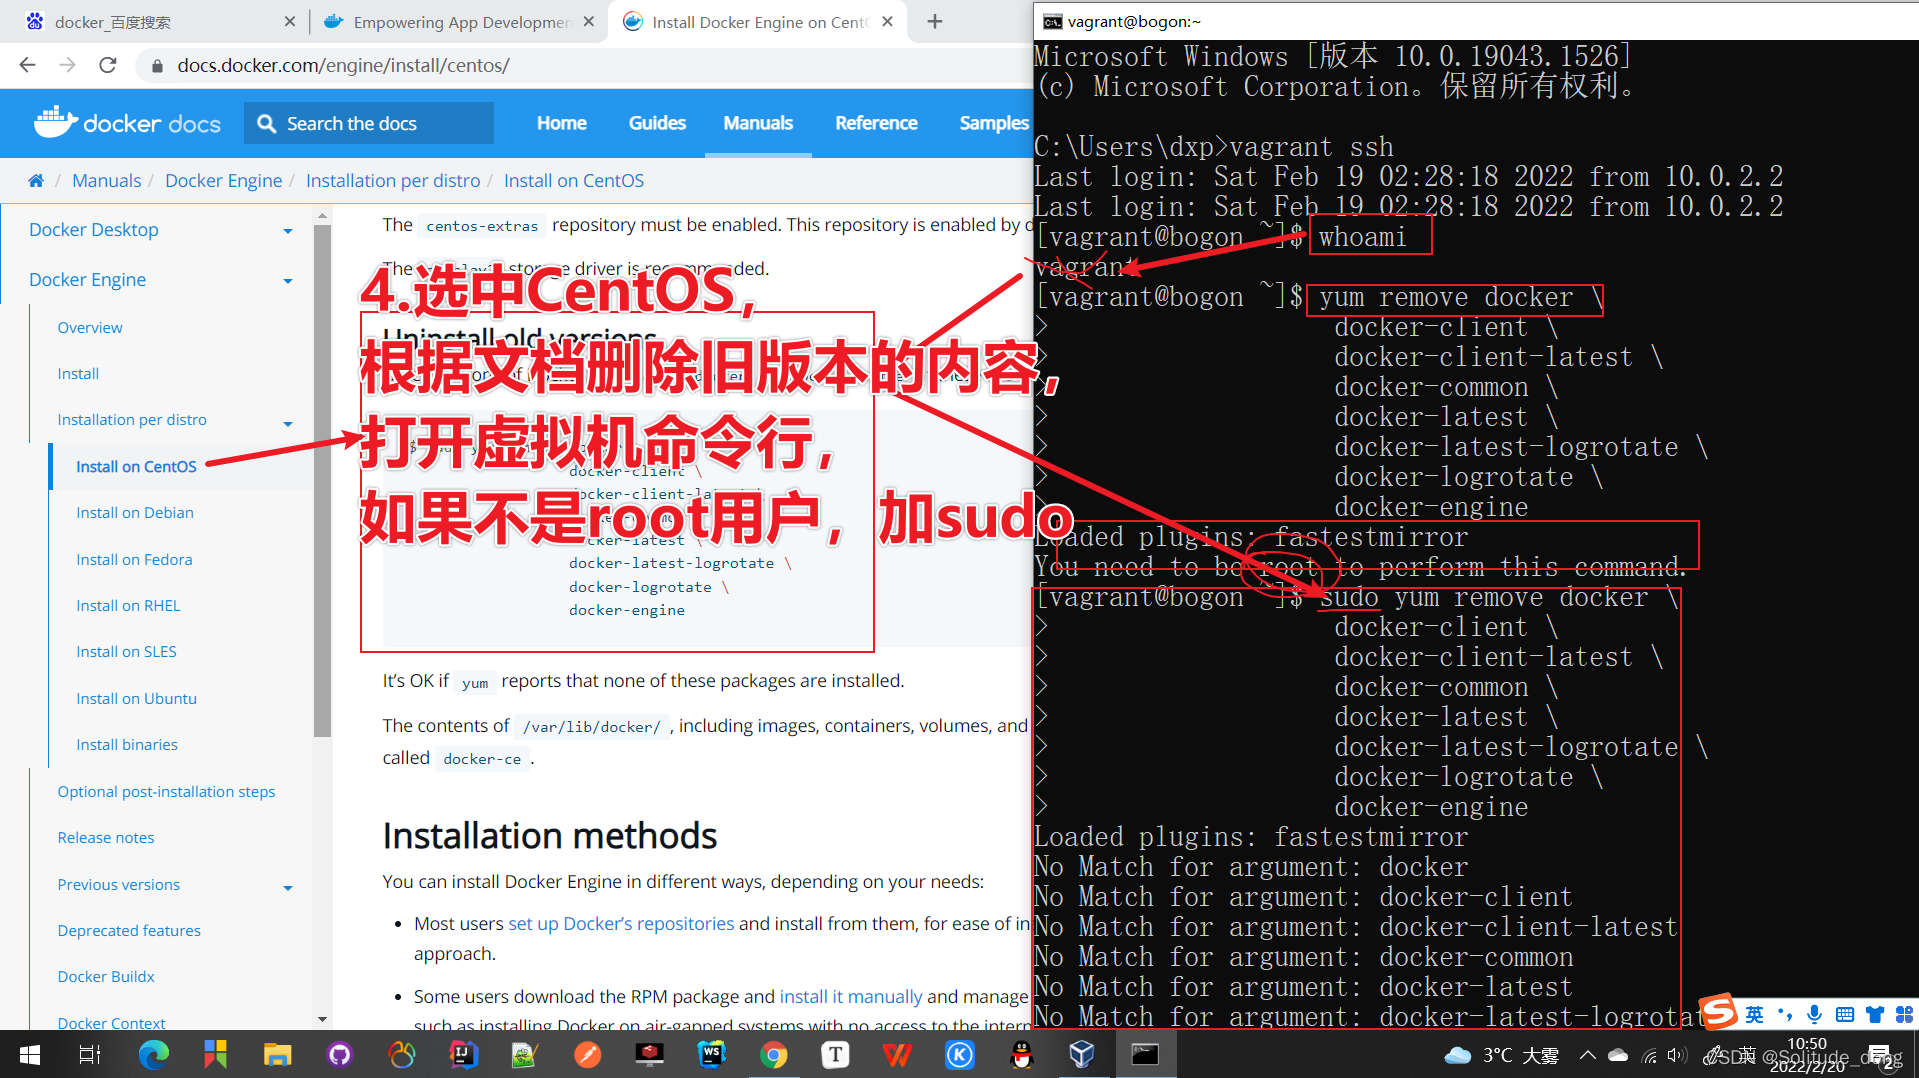Viewport: 1919px width, 1078px height.
Task: Open the Kugou music taskbar icon
Action: (x=960, y=1054)
